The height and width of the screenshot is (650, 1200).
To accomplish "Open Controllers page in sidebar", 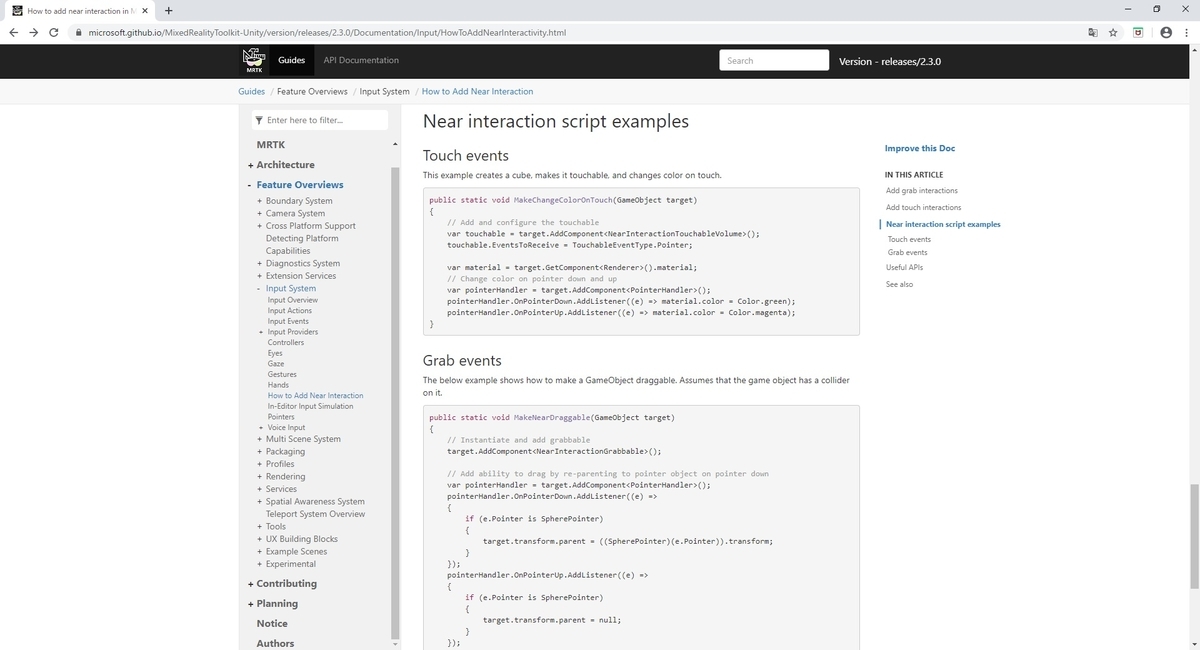I will click(286, 342).
